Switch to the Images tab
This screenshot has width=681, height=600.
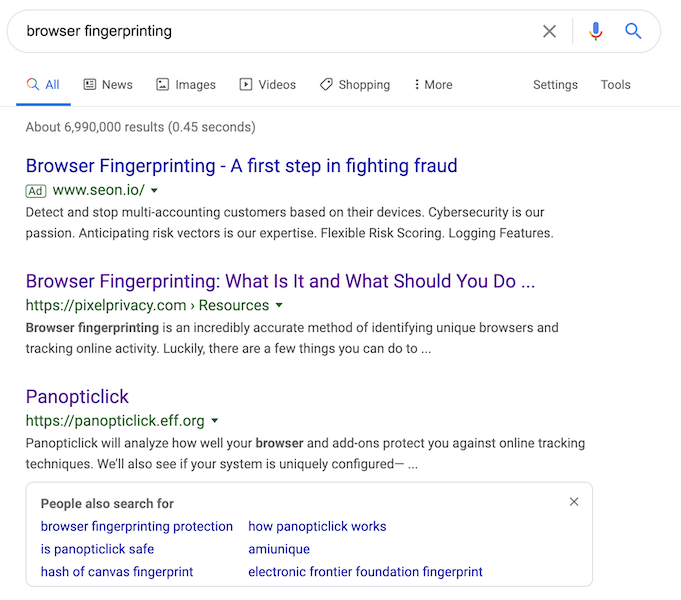[186, 85]
